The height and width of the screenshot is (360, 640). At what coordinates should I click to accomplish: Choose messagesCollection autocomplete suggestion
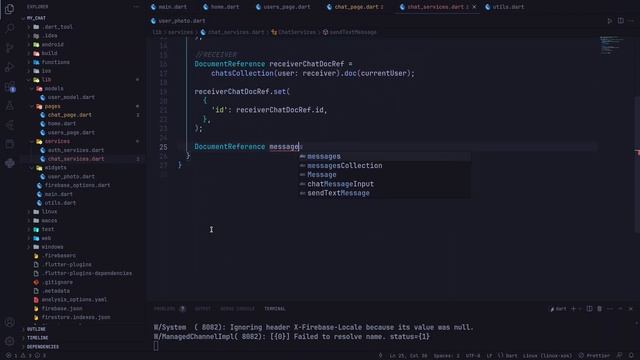[384, 166]
